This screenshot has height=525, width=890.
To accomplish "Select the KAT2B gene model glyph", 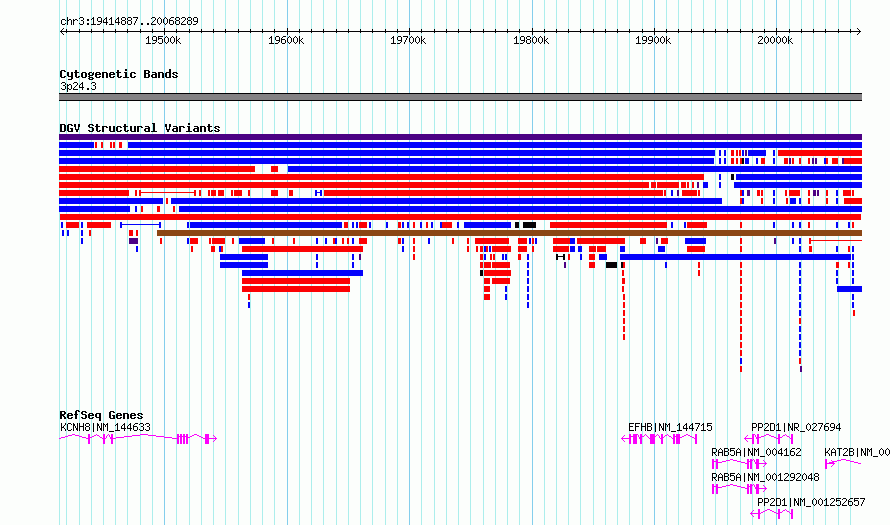I will pos(843,464).
